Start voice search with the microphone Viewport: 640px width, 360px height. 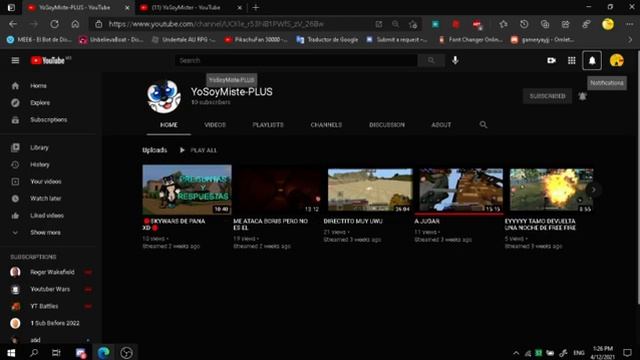click(x=455, y=60)
